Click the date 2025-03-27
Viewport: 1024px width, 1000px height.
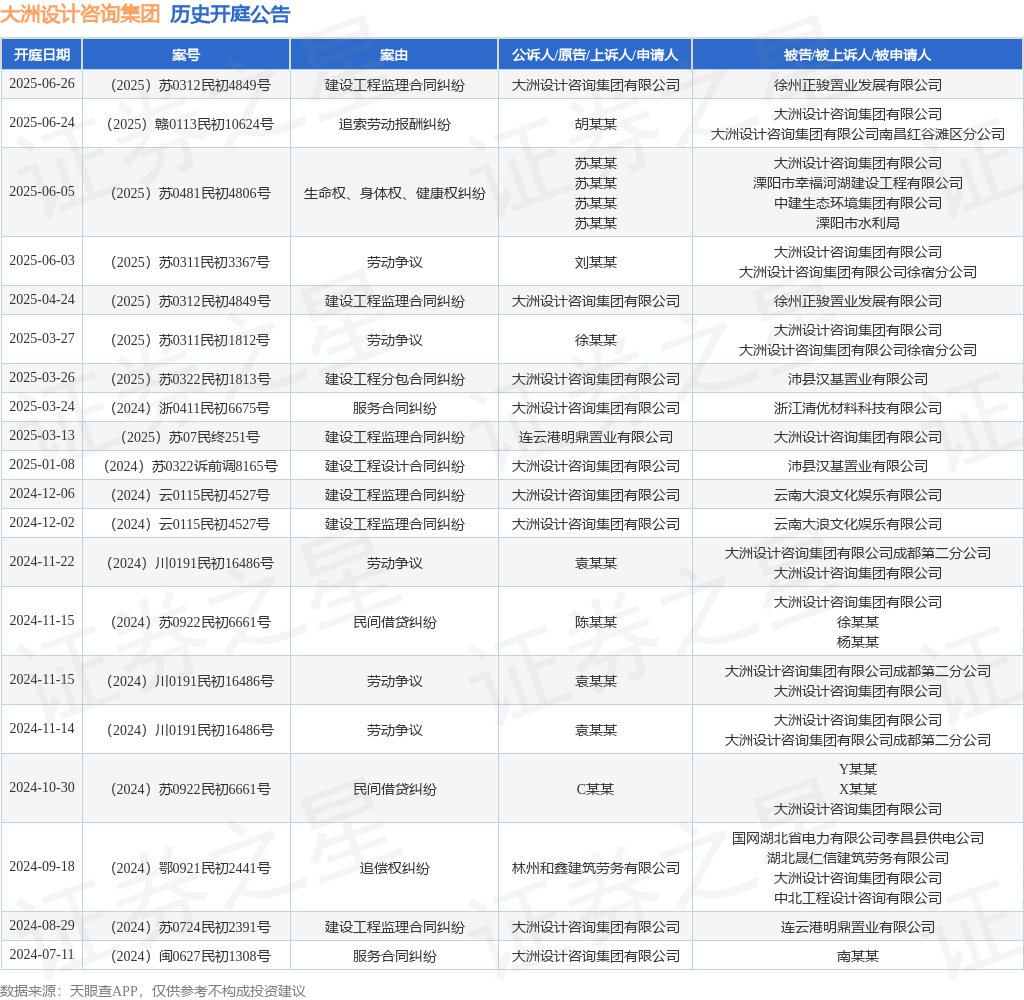42,339
